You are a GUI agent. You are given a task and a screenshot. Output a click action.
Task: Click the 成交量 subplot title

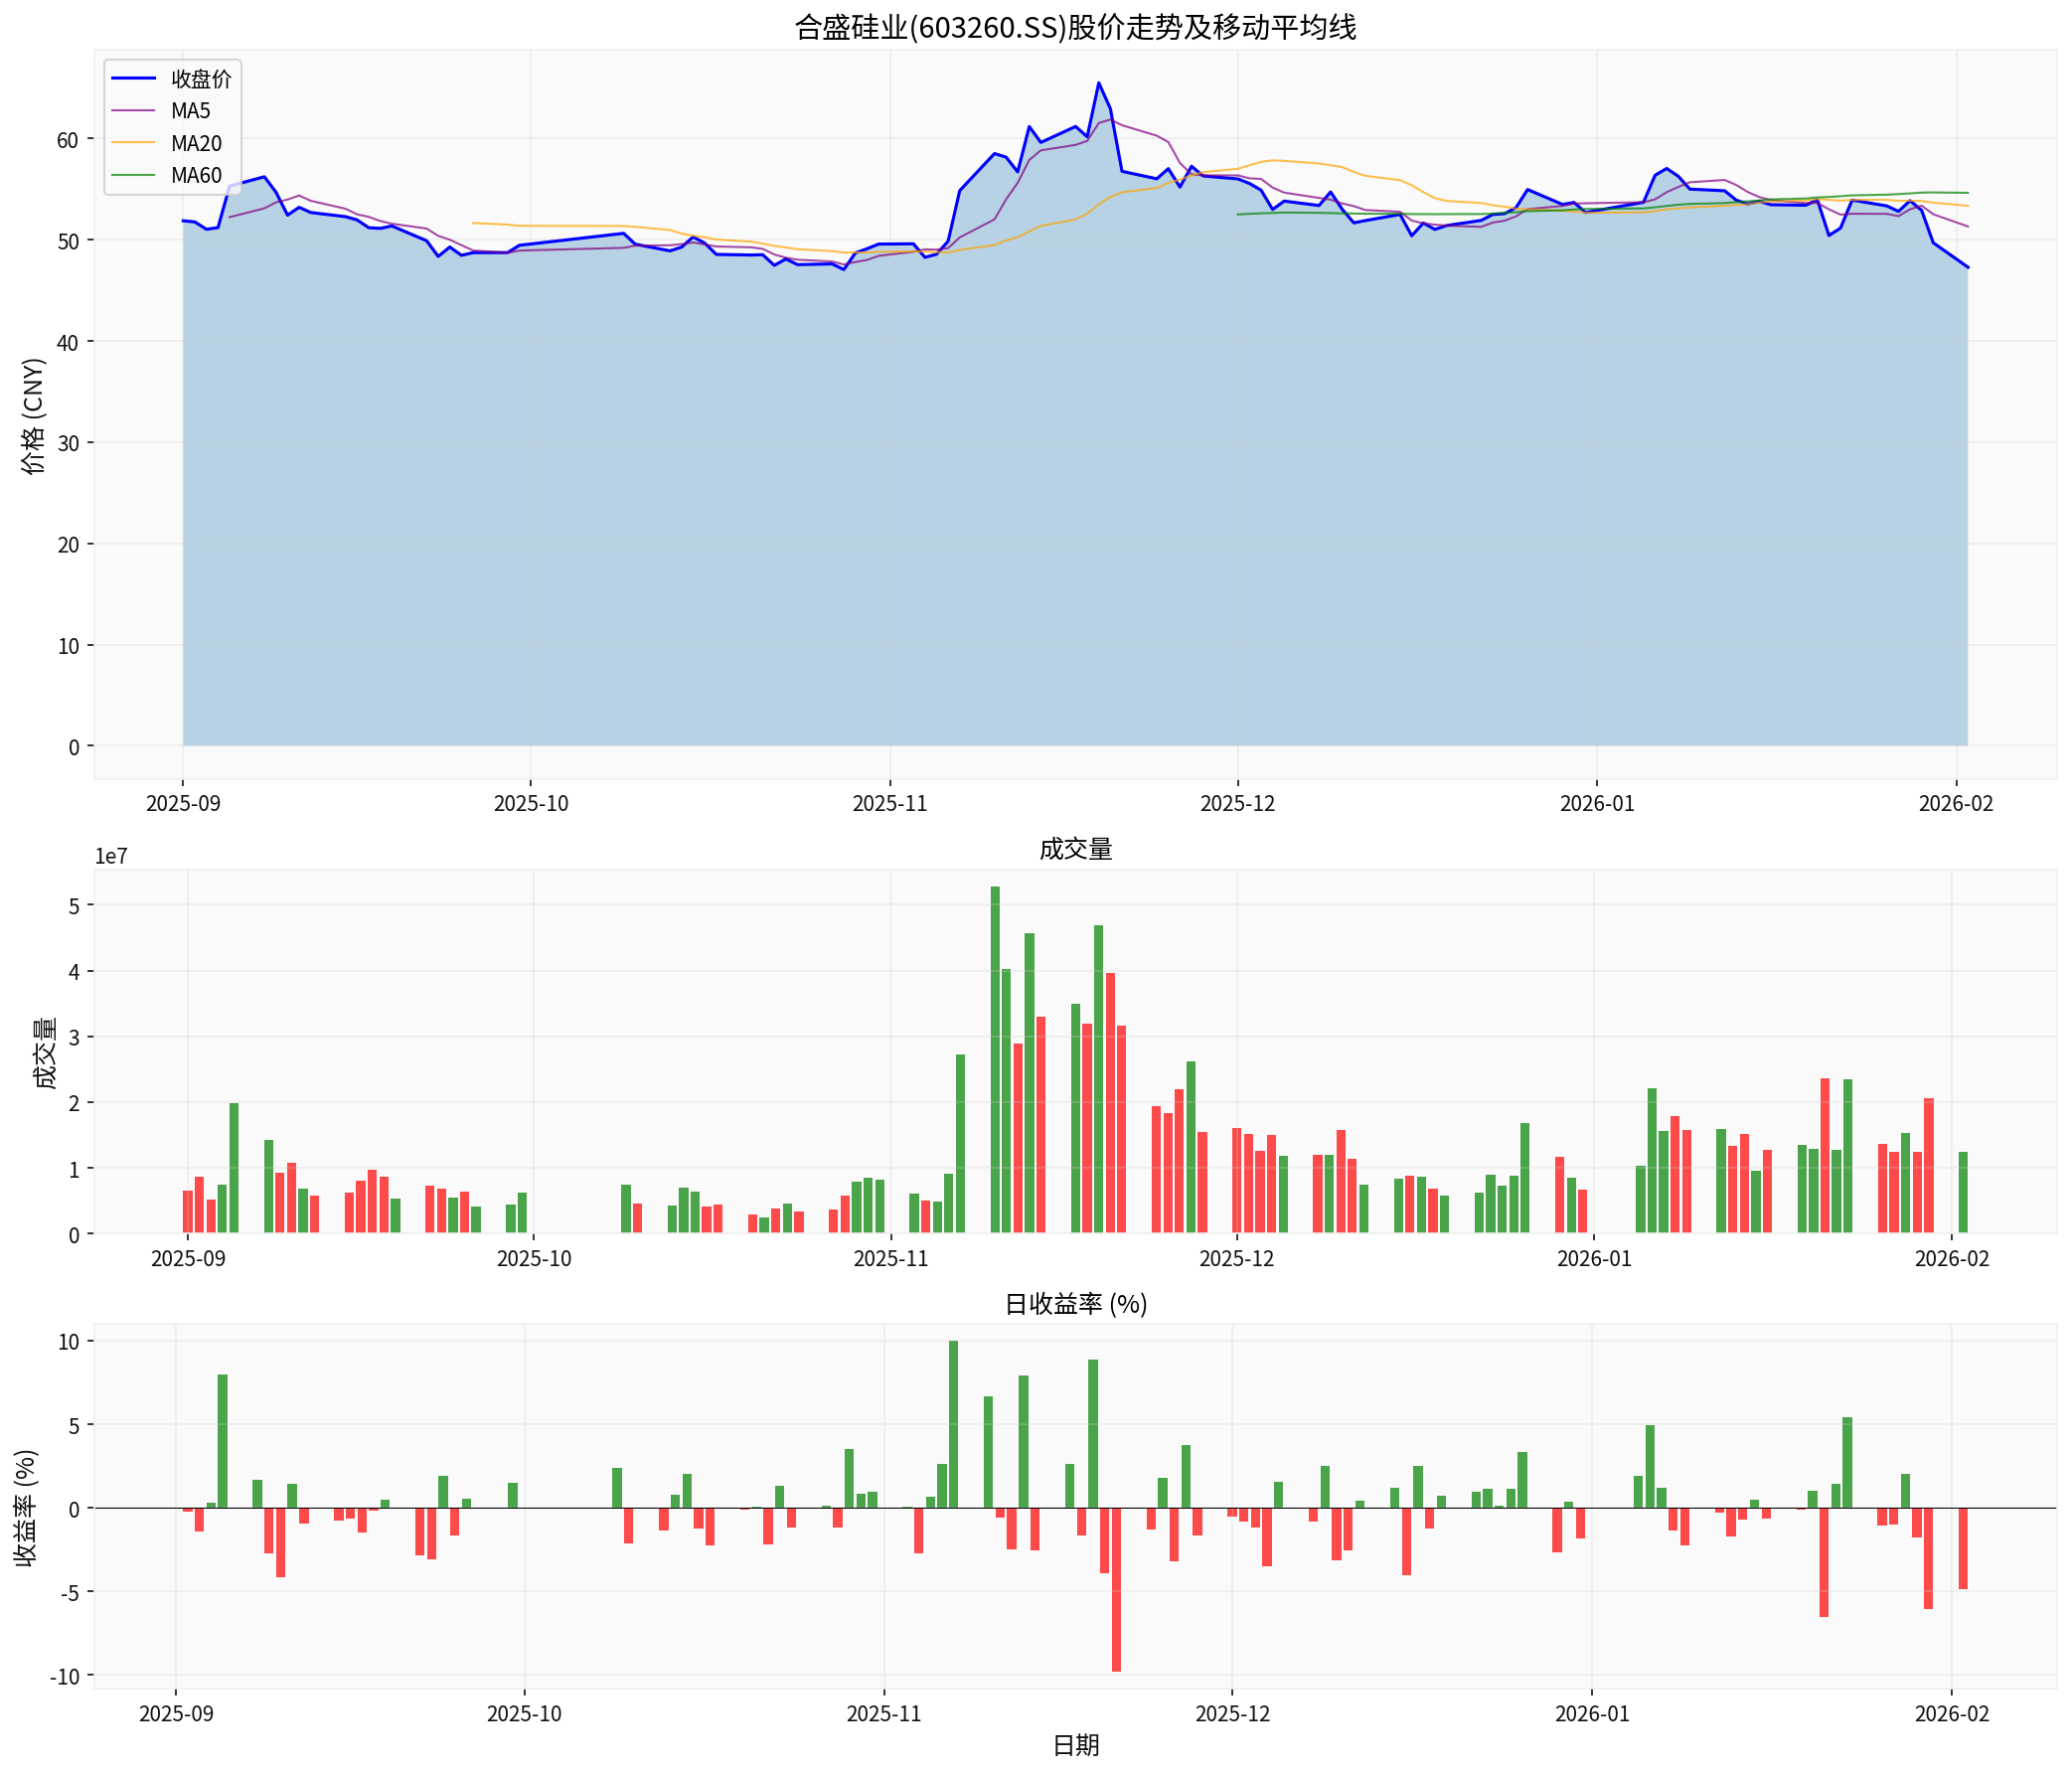(1075, 849)
